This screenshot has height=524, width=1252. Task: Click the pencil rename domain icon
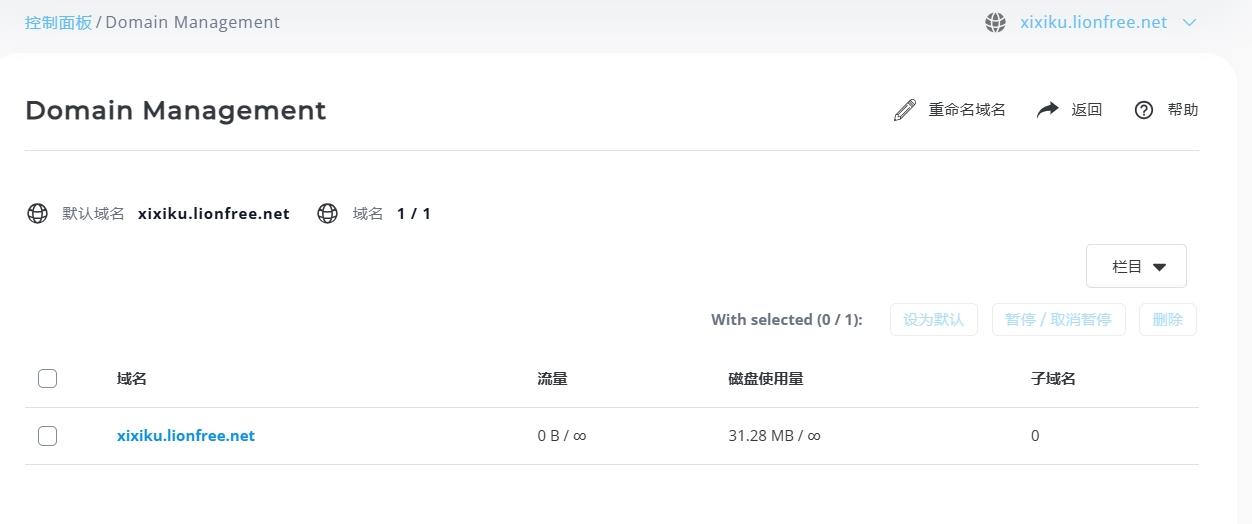[x=905, y=110]
